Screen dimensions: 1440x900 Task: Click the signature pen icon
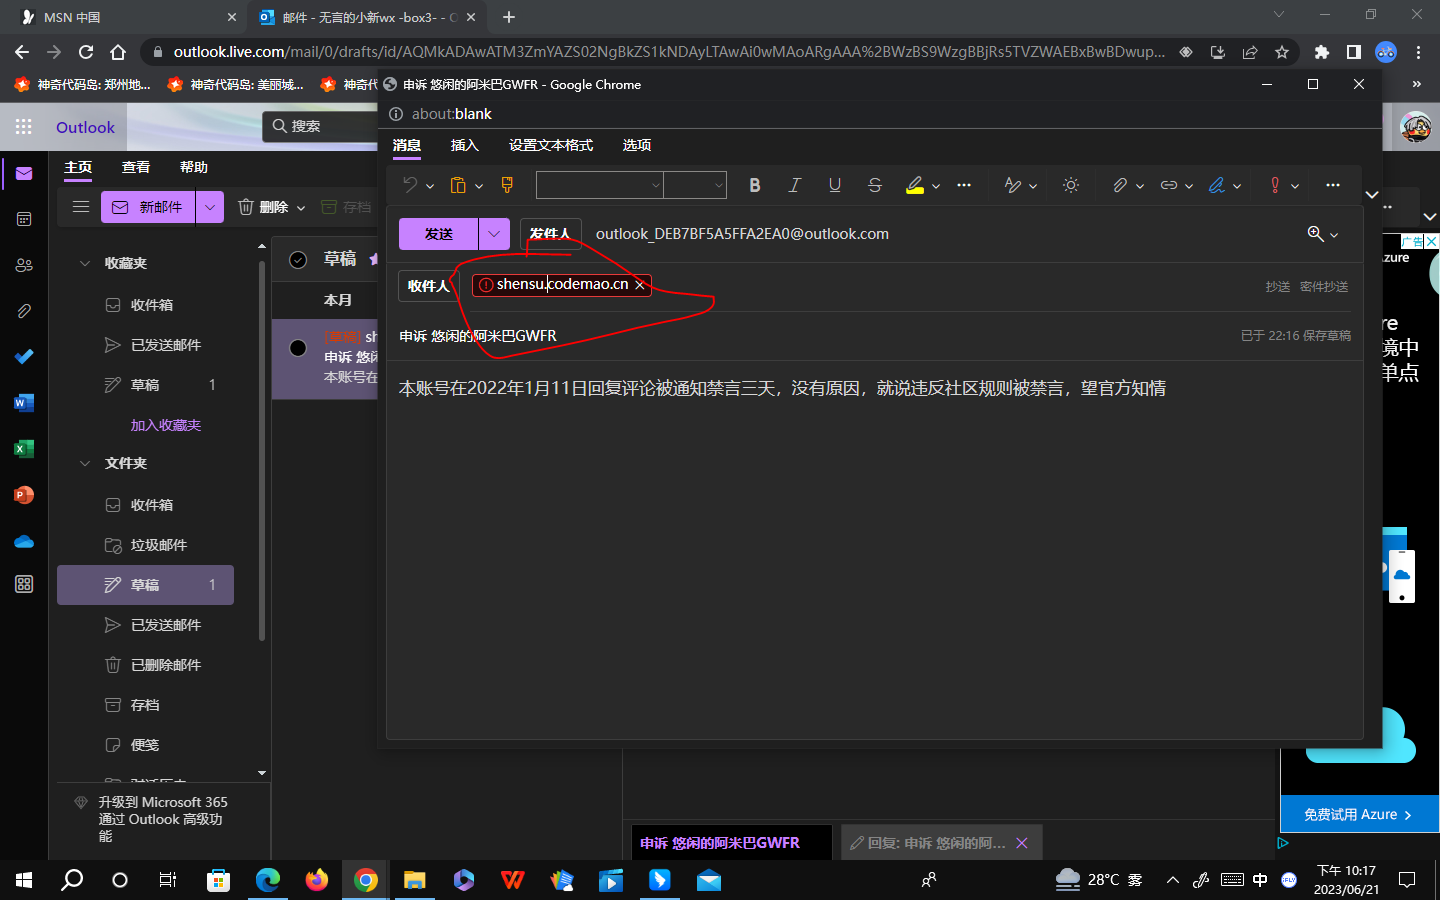point(1217,185)
